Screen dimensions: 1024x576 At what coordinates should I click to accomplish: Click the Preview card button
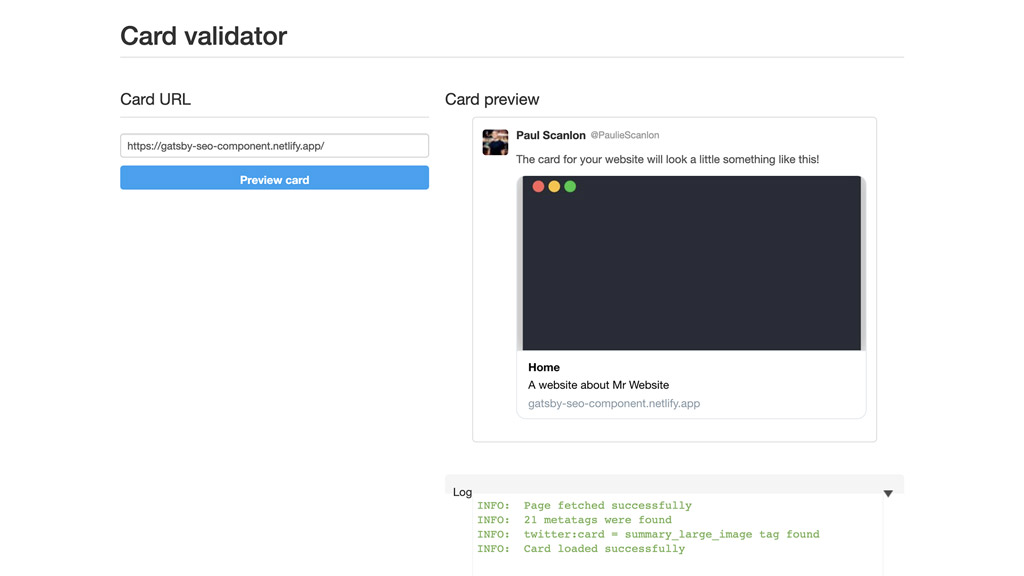(x=274, y=178)
